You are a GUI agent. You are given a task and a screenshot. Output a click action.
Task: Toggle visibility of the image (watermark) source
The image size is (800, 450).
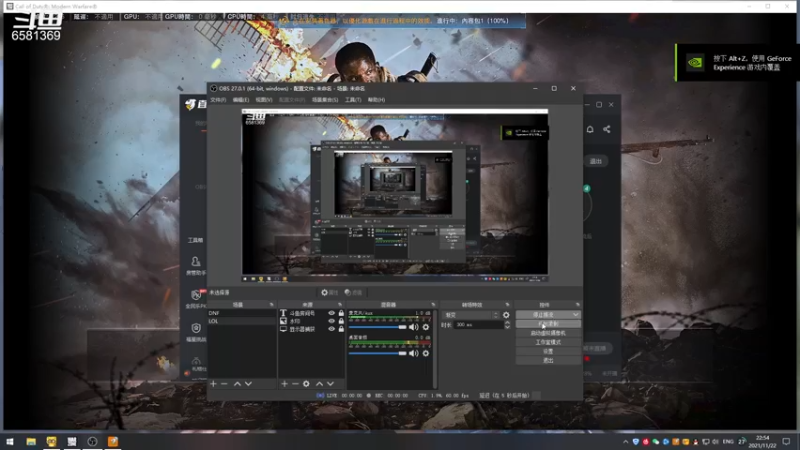(x=332, y=321)
